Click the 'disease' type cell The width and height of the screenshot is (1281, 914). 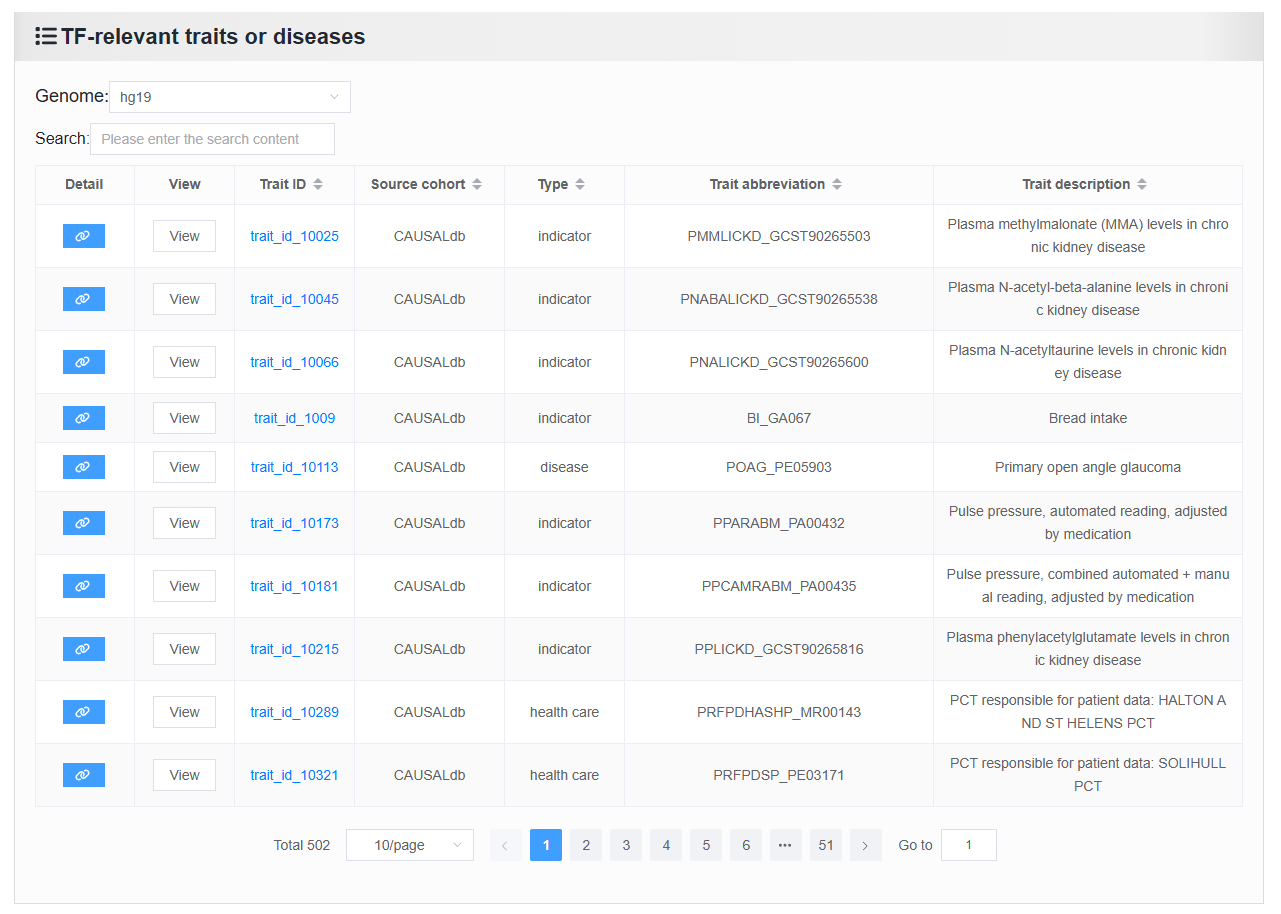(564, 468)
